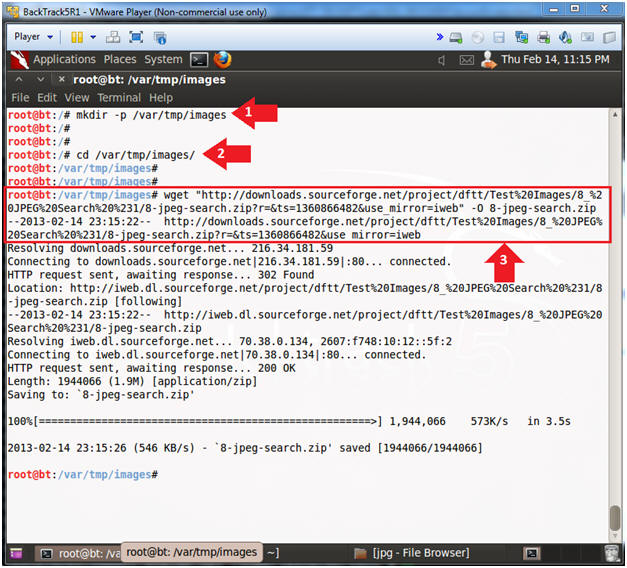
Task: Click the terminal window up-arrow button
Action: pos(19,79)
